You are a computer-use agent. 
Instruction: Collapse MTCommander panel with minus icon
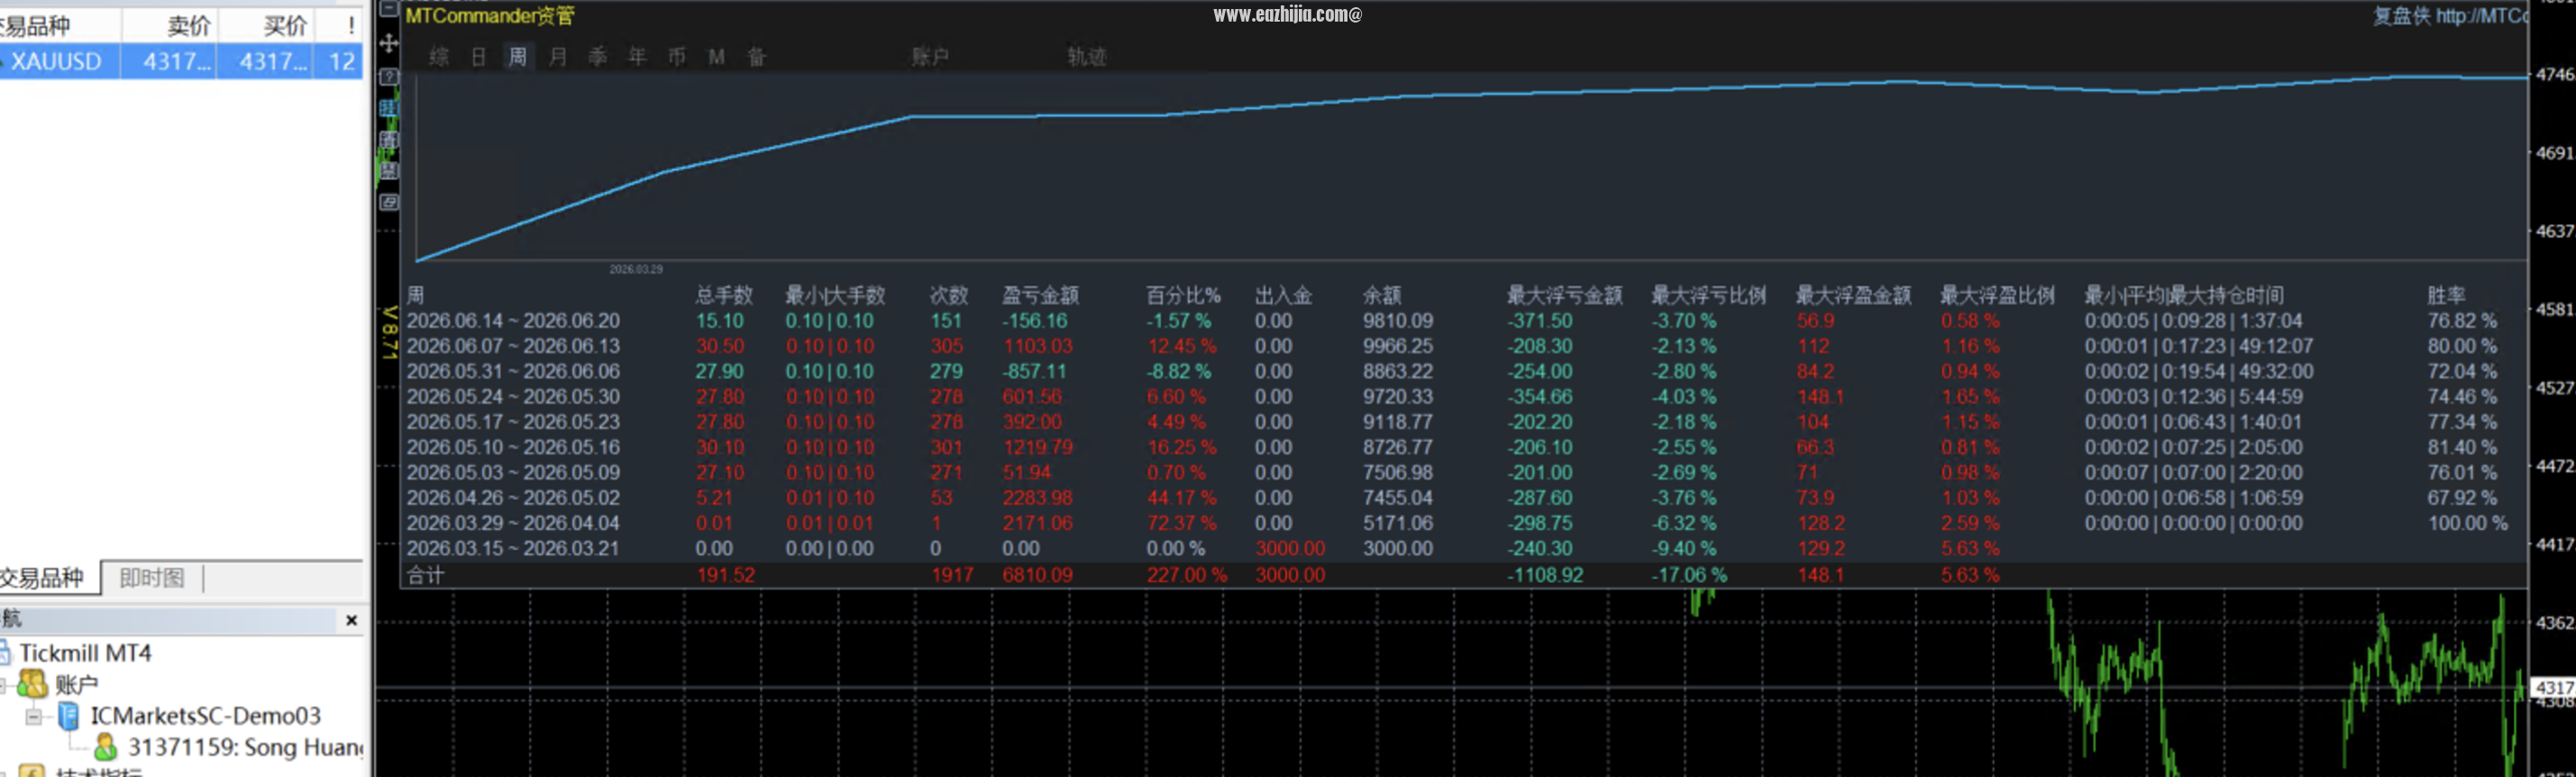[389, 8]
